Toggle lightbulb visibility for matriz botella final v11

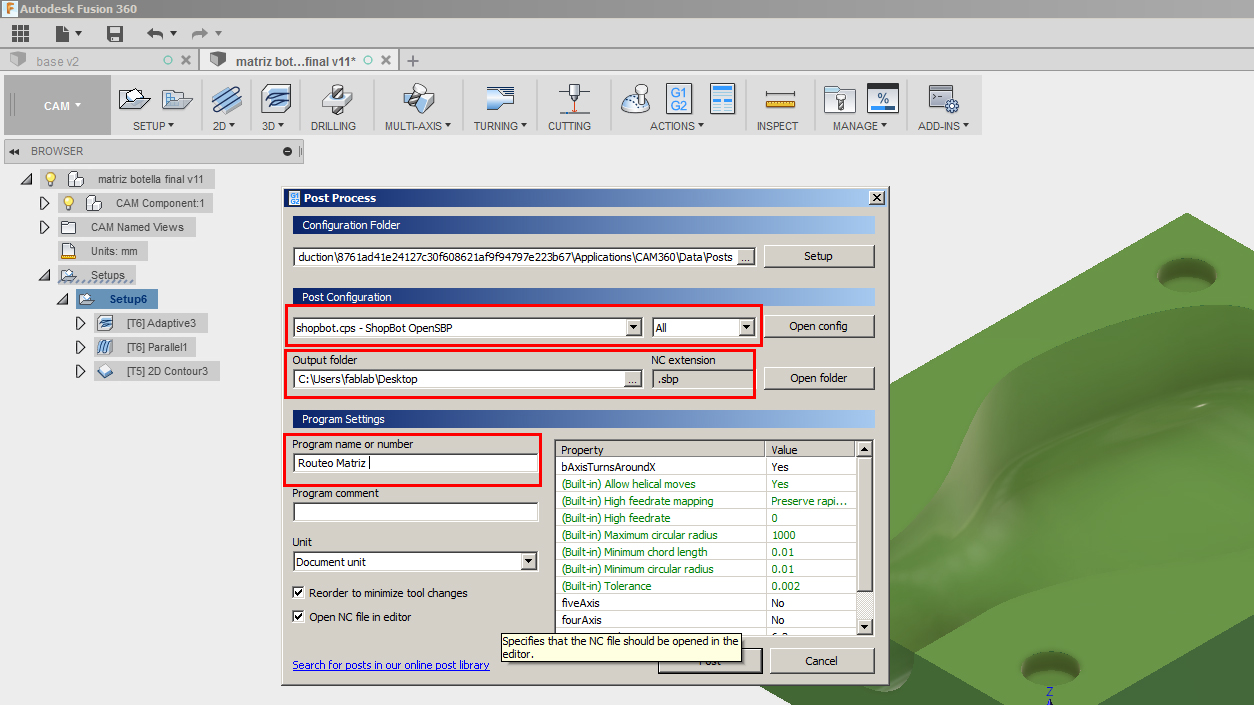pos(50,179)
